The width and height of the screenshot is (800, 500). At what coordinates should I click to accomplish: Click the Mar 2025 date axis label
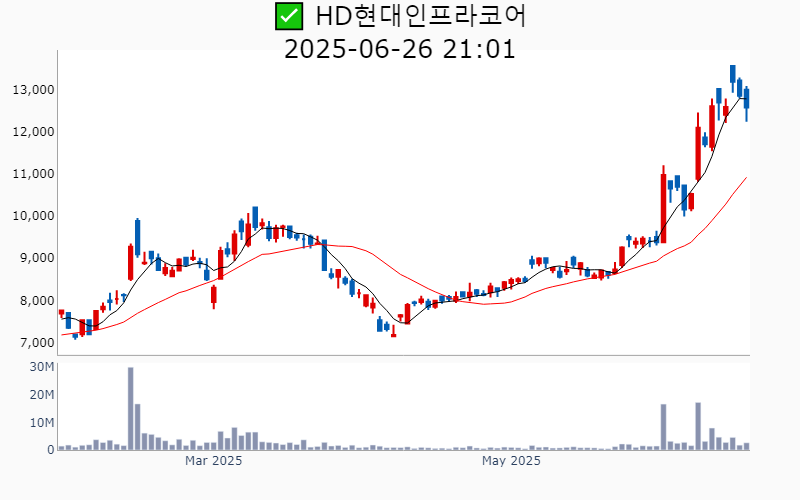(x=213, y=461)
